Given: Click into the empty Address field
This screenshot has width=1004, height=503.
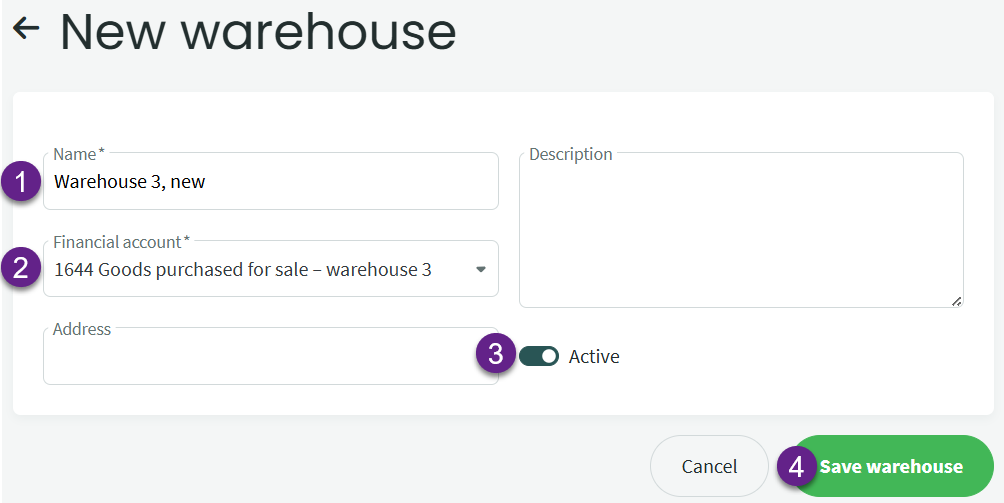Looking at the screenshot, I should (270, 362).
